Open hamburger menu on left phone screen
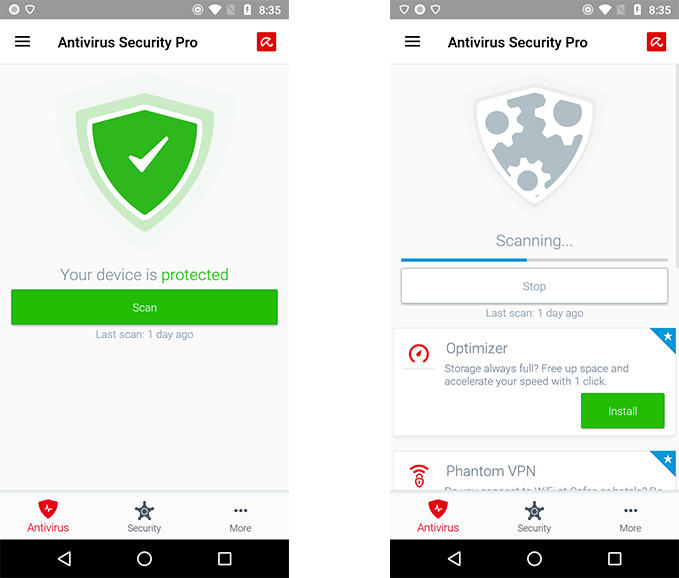 coord(23,42)
